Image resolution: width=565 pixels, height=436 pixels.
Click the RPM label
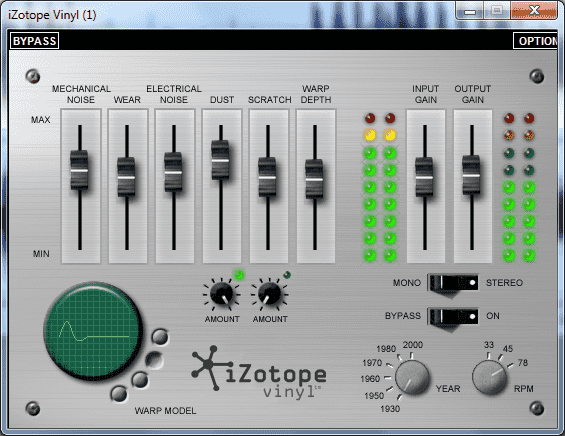523,389
